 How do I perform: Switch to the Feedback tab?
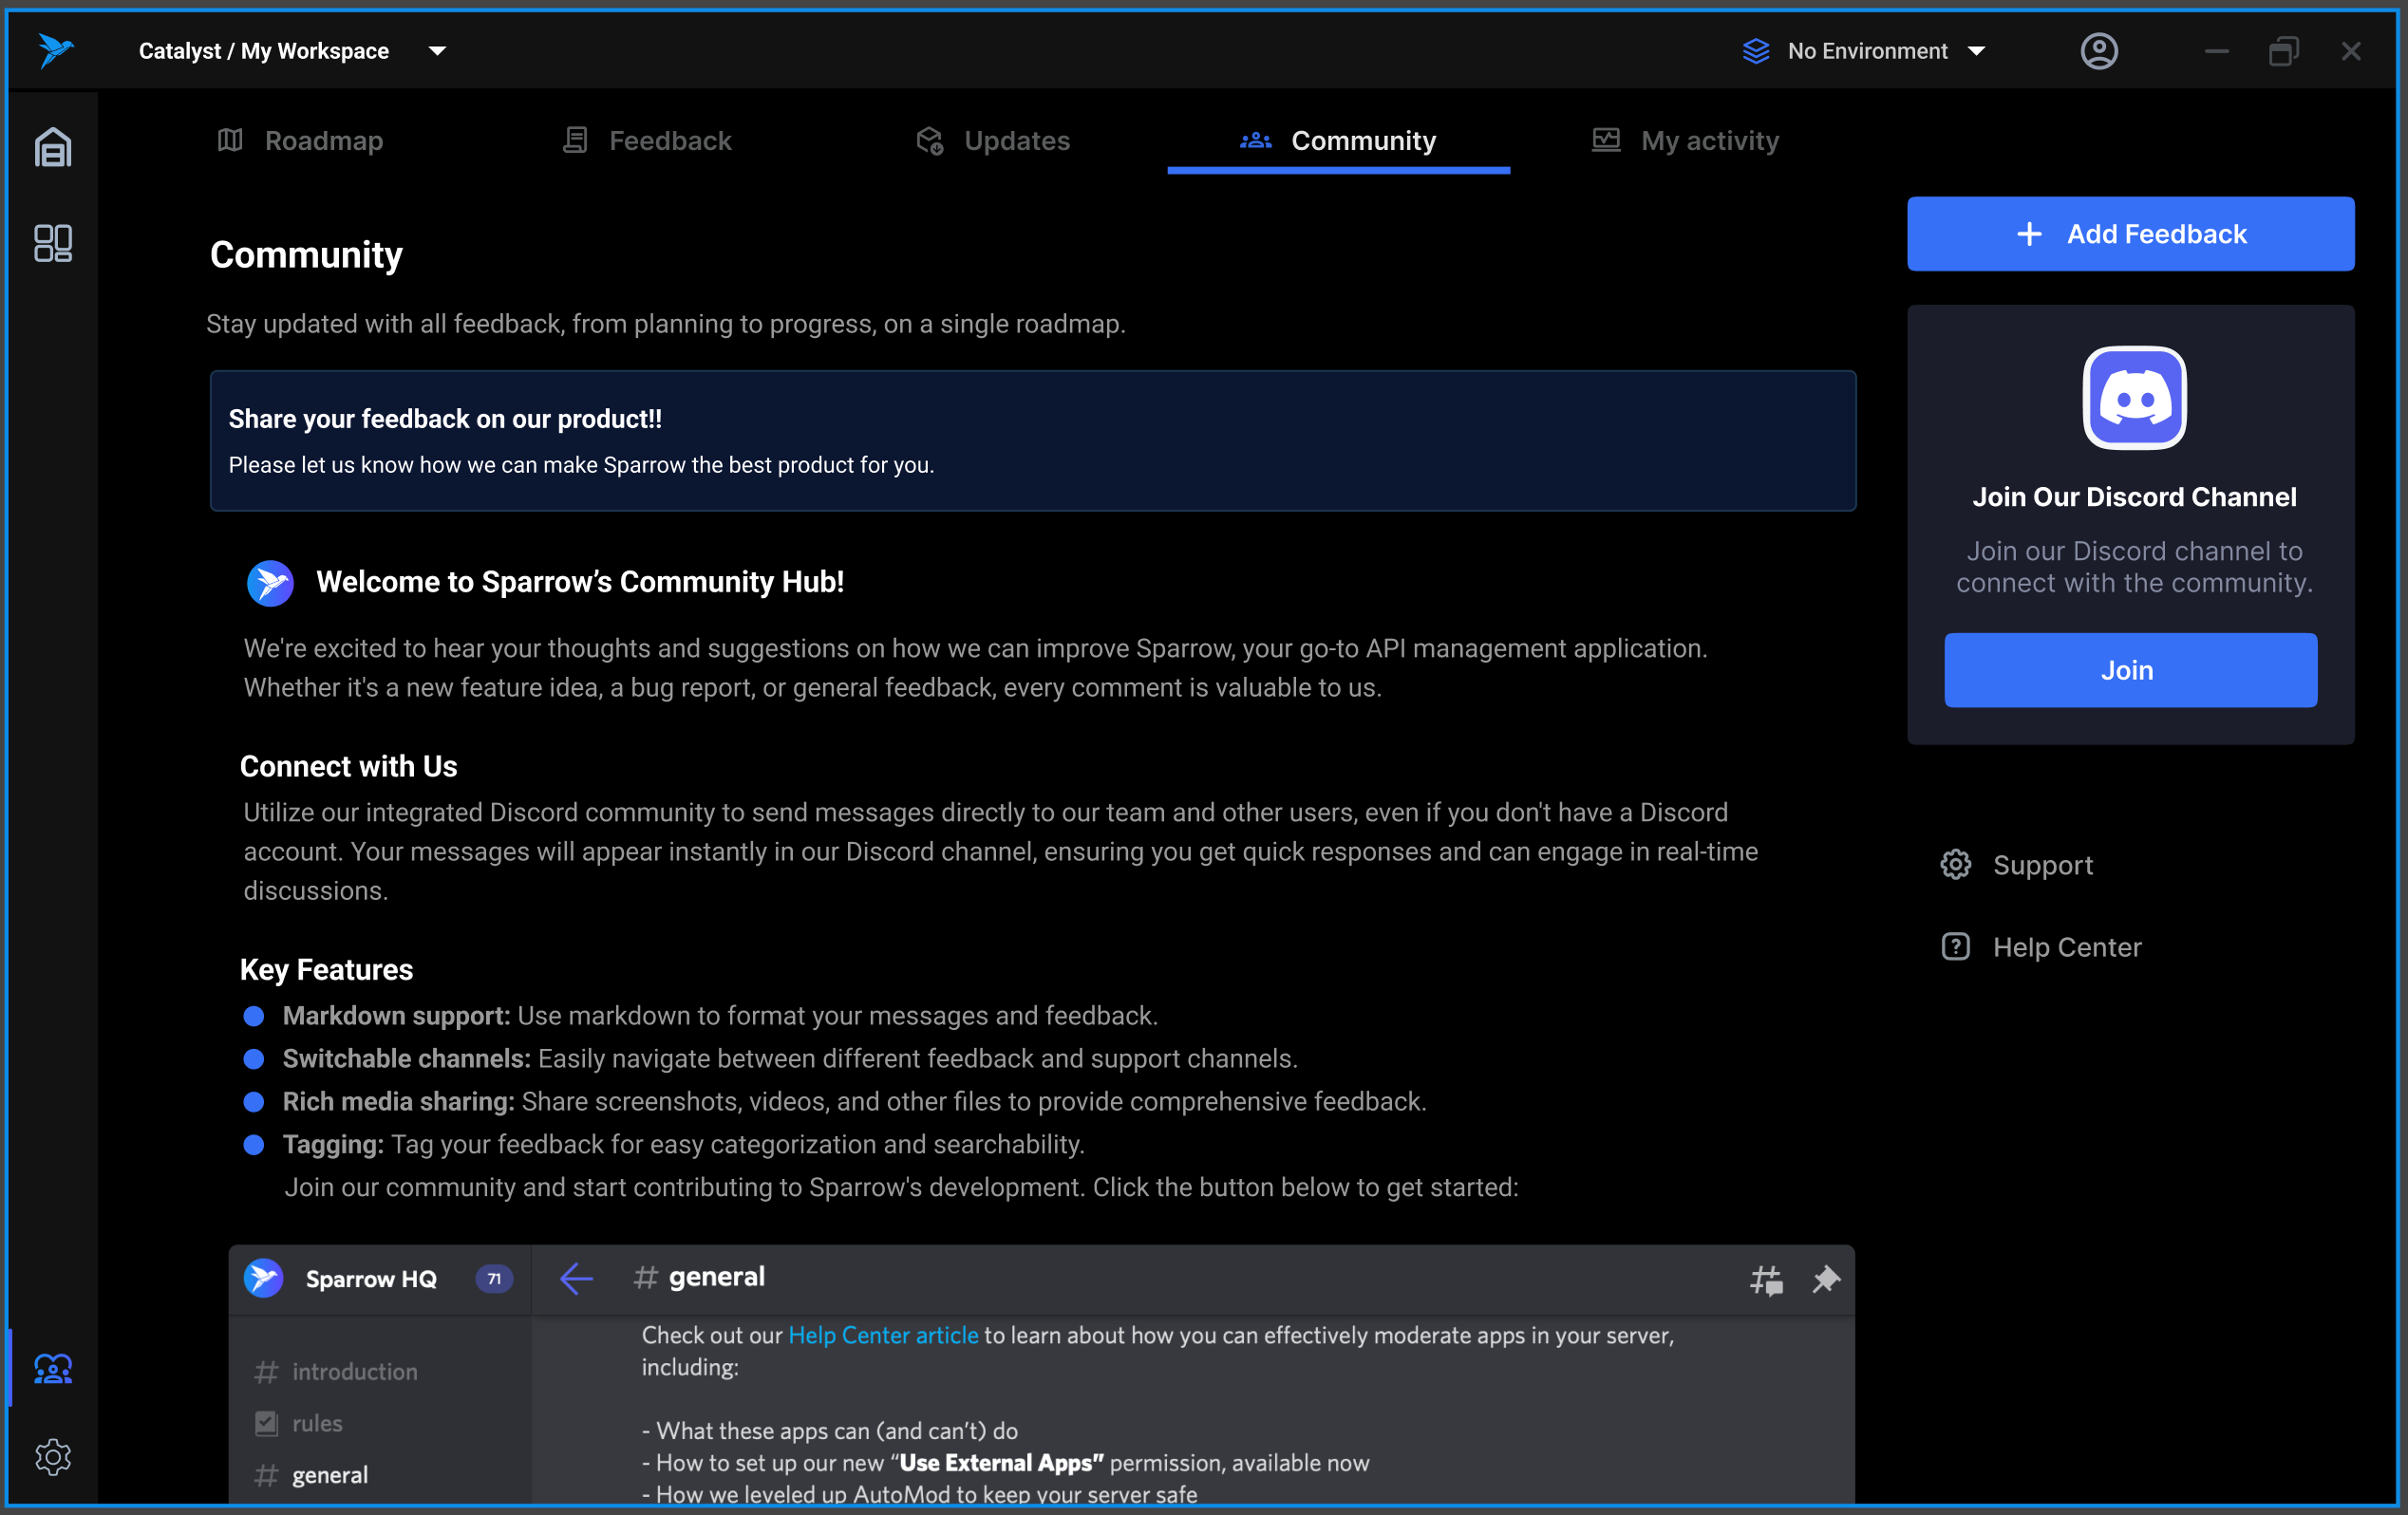(x=647, y=141)
